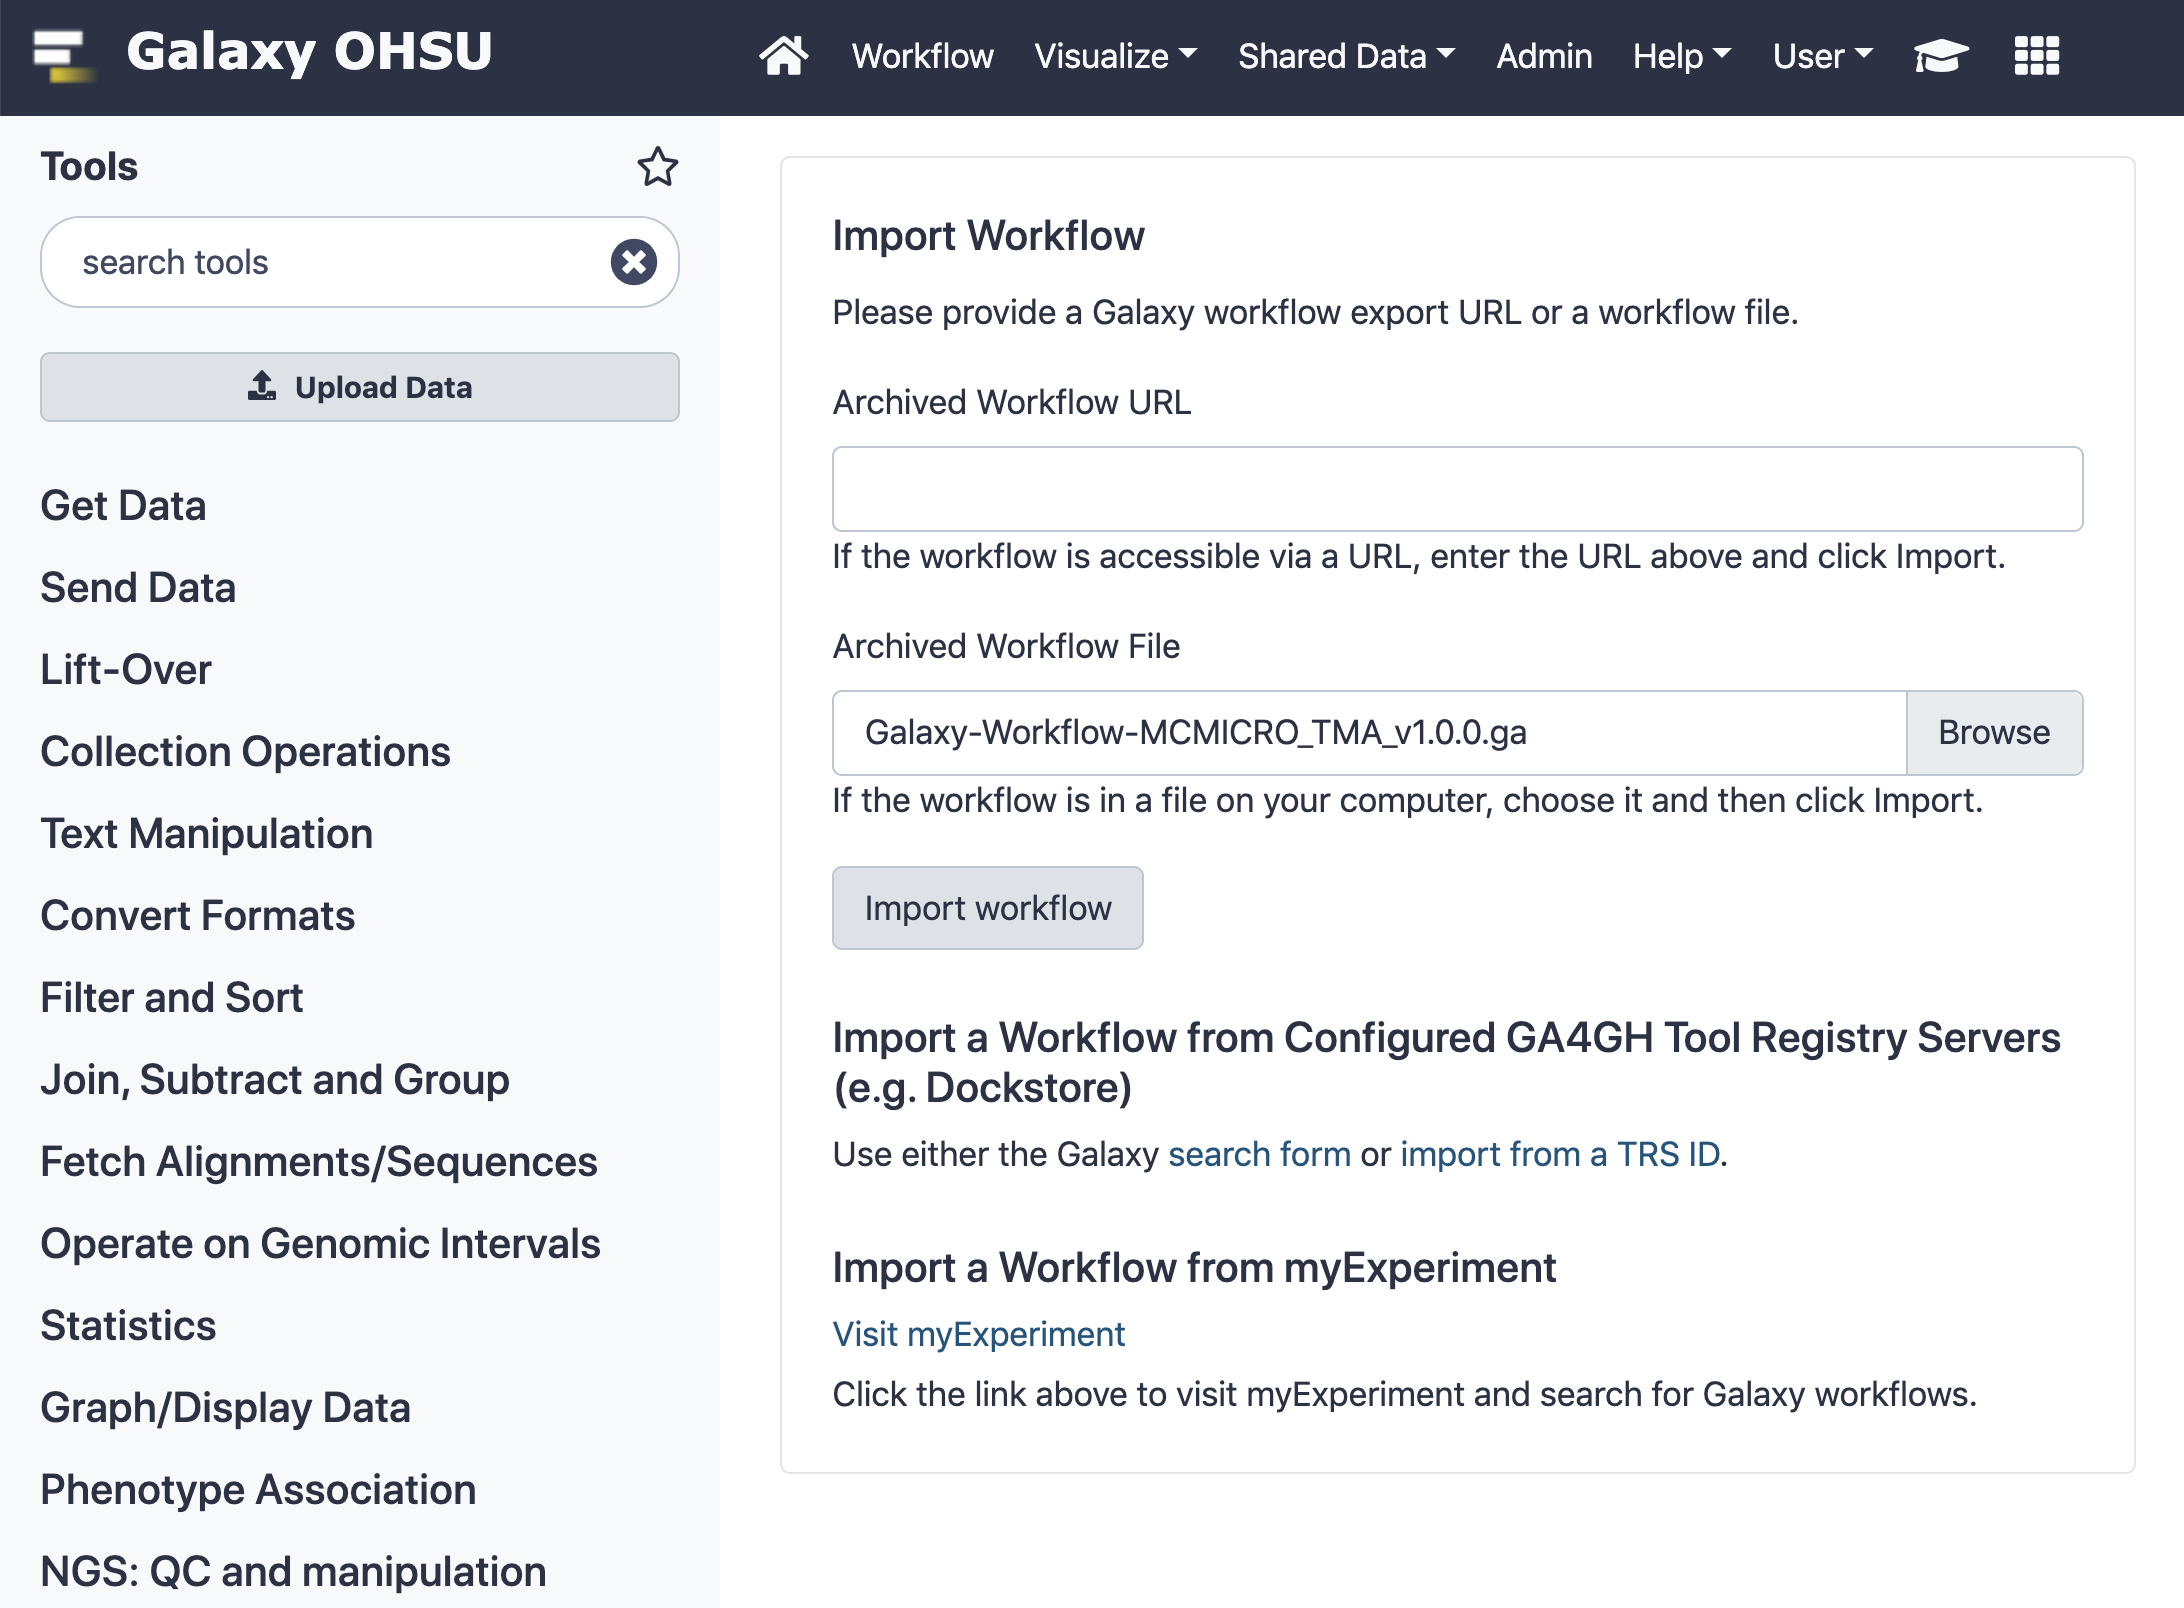Click the Upload Data button

click(x=360, y=387)
